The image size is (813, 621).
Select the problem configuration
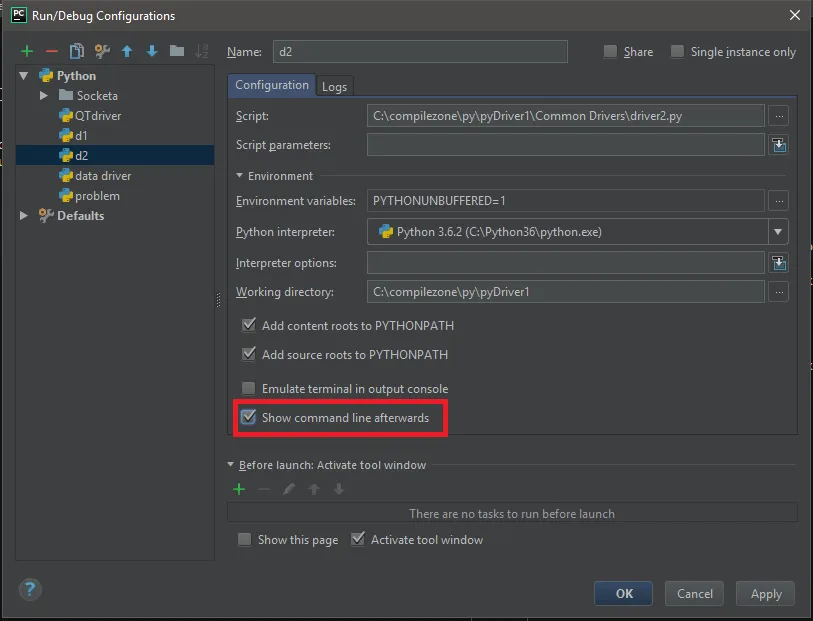(x=115, y=196)
